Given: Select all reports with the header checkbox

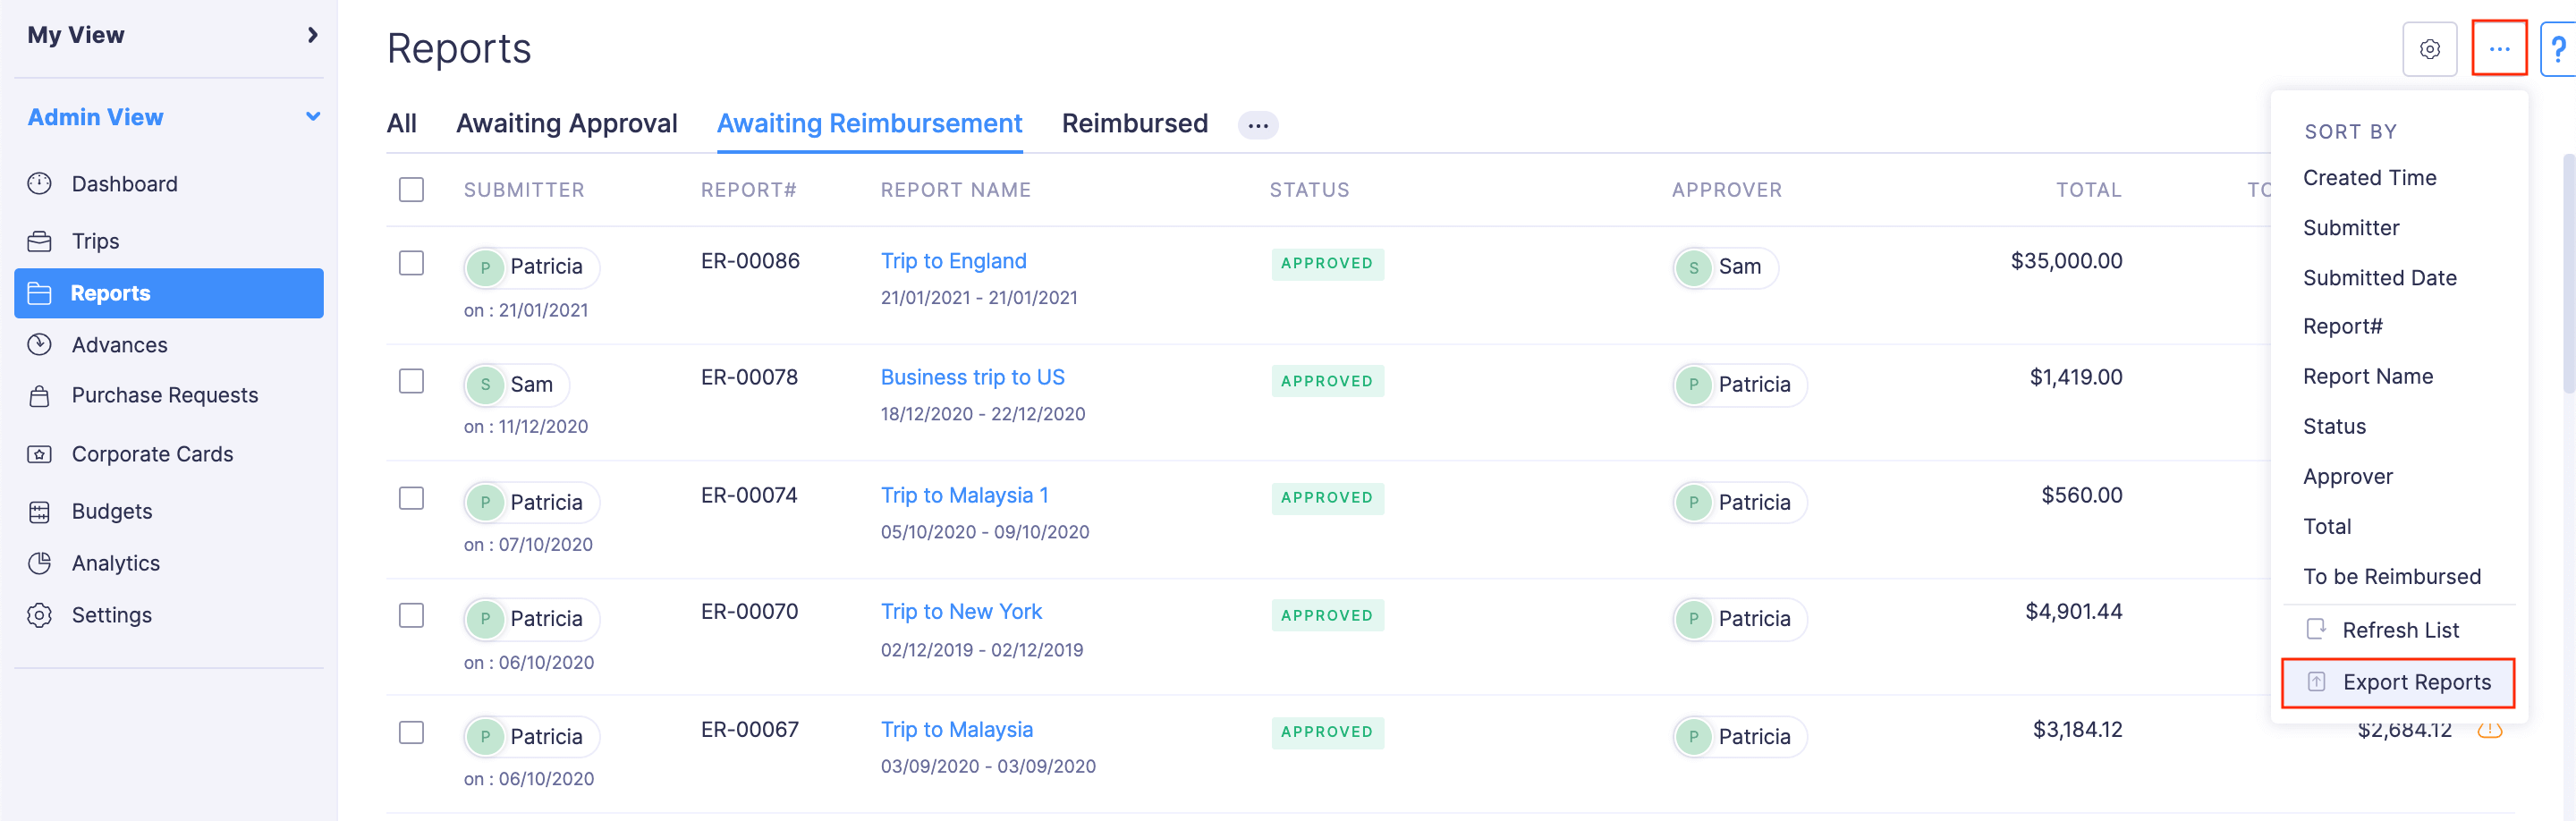Looking at the screenshot, I should (x=411, y=189).
